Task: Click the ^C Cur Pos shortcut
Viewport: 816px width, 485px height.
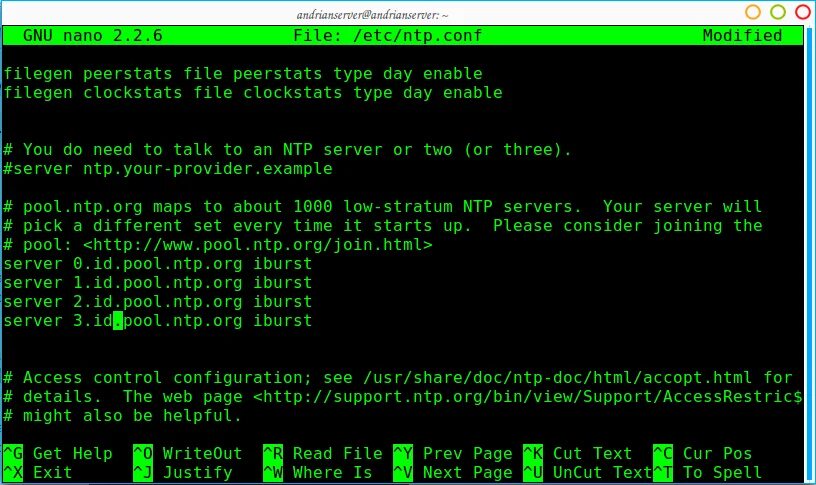Action: click(703, 454)
